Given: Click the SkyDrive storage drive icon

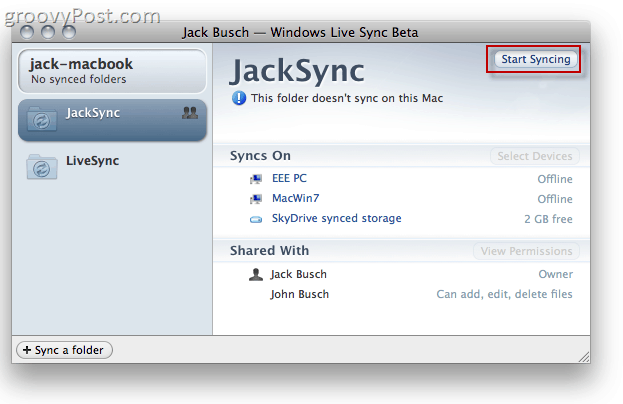Looking at the screenshot, I should pos(255,219).
